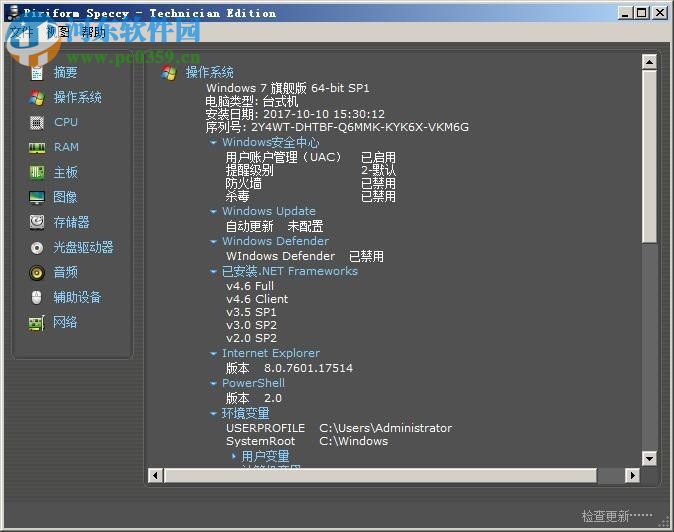674x532 pixels.
Task: Select the 自动更新 未配置 row
Action: (274, 226)
